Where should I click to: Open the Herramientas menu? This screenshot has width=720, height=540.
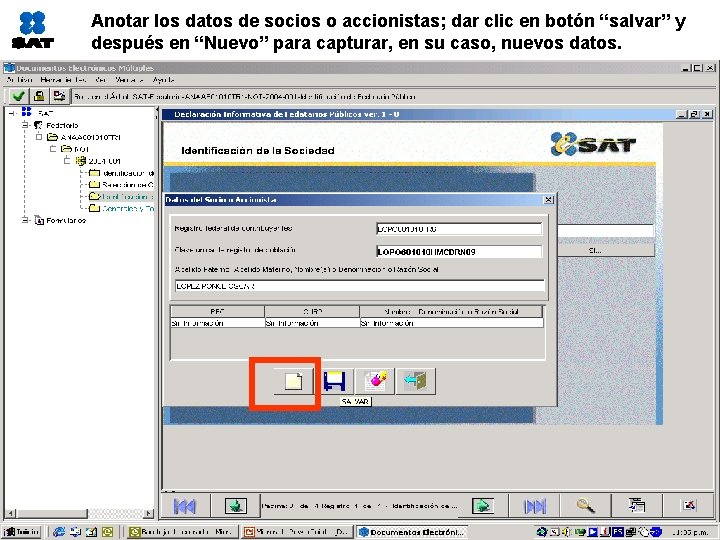pyautogui.click(x=63, y=80)
